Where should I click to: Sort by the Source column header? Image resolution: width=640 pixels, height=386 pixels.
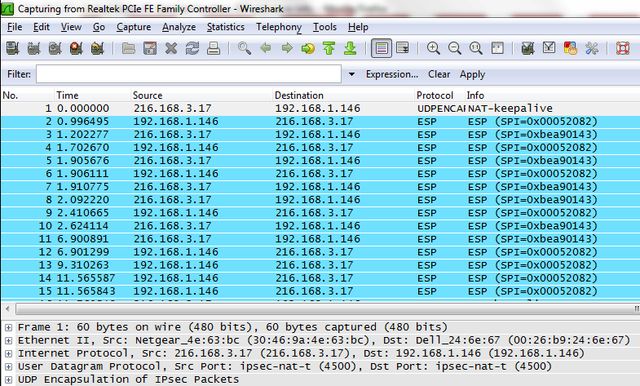tap(147, 95)
